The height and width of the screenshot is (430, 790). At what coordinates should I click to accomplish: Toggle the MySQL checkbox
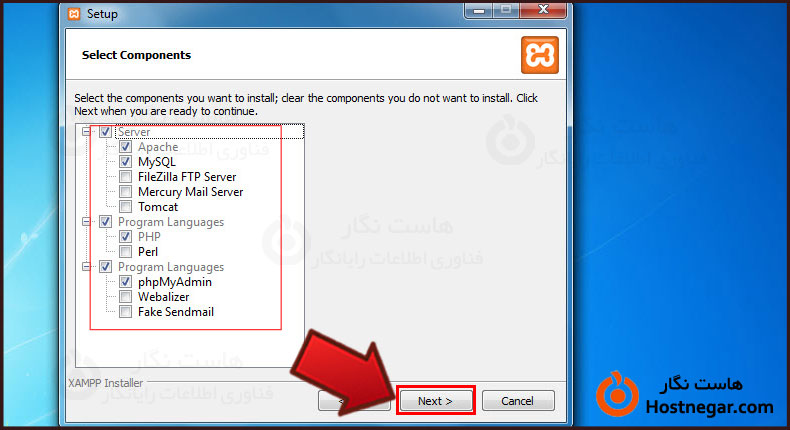[125, 162]
